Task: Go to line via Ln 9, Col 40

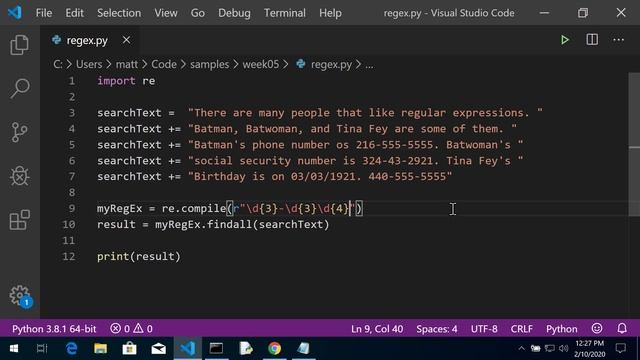Action: (x=377, y=329)
